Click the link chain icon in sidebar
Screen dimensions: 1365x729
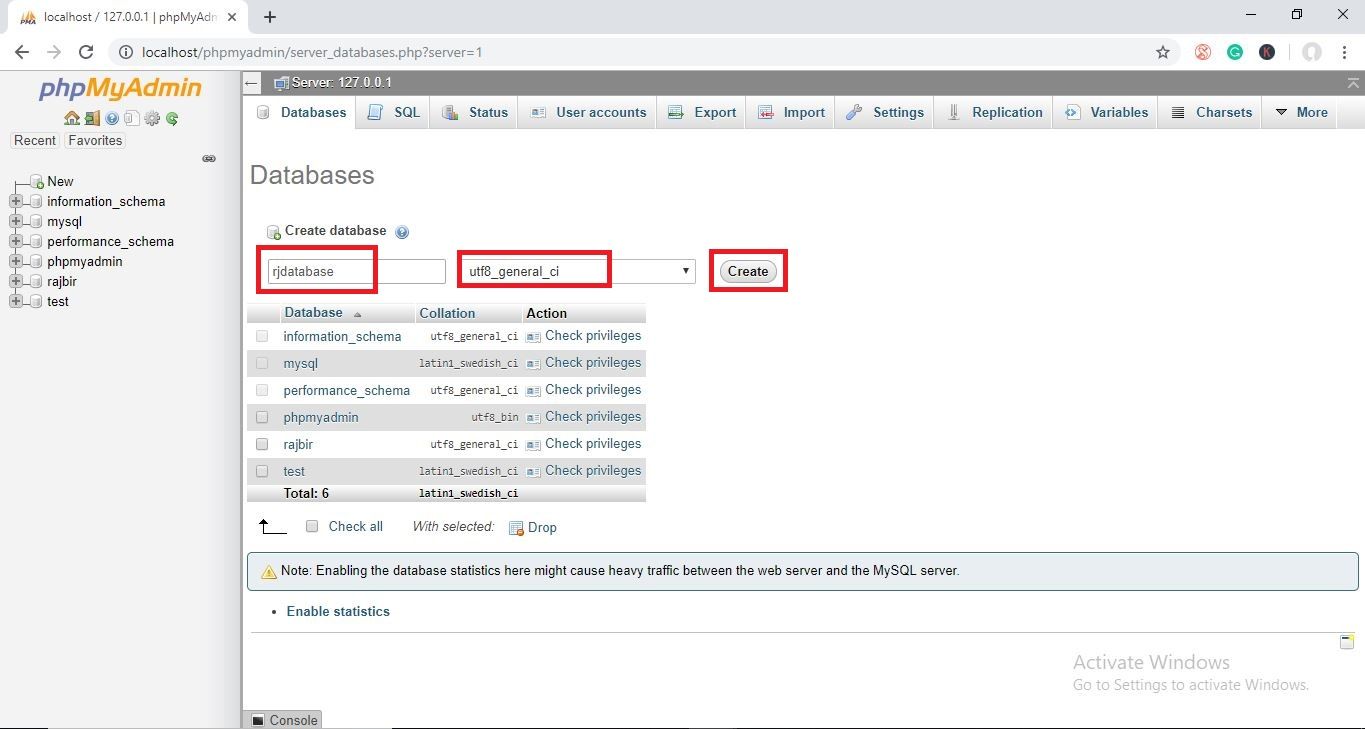coord(209,158)
